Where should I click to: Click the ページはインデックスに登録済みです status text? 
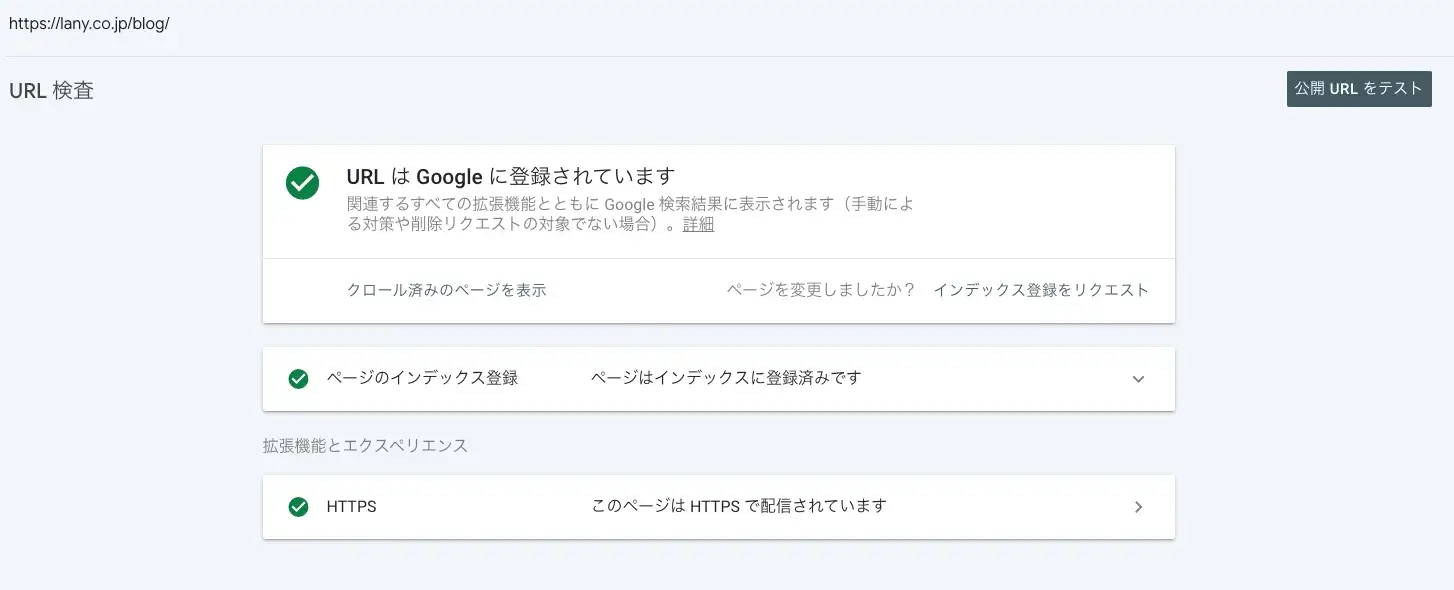(x=726, y=378)
